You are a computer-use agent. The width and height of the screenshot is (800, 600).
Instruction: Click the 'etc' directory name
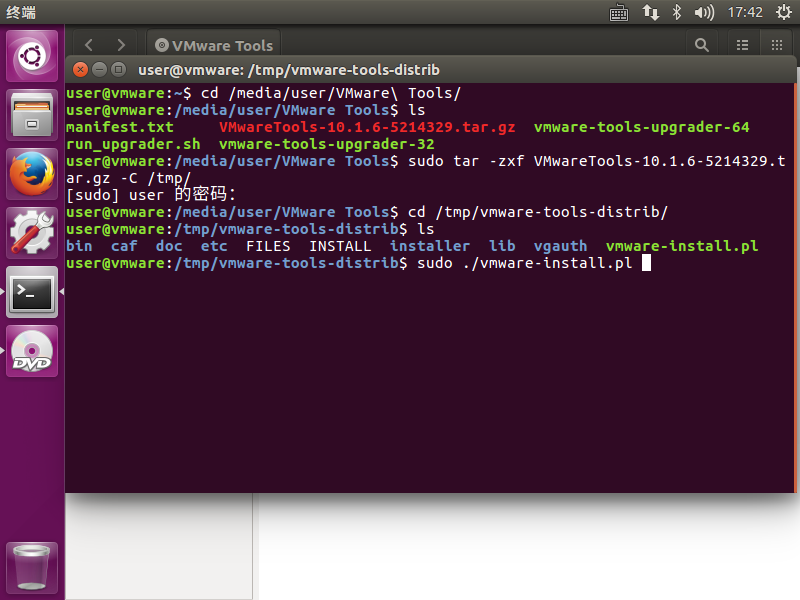tap(214, 246)
